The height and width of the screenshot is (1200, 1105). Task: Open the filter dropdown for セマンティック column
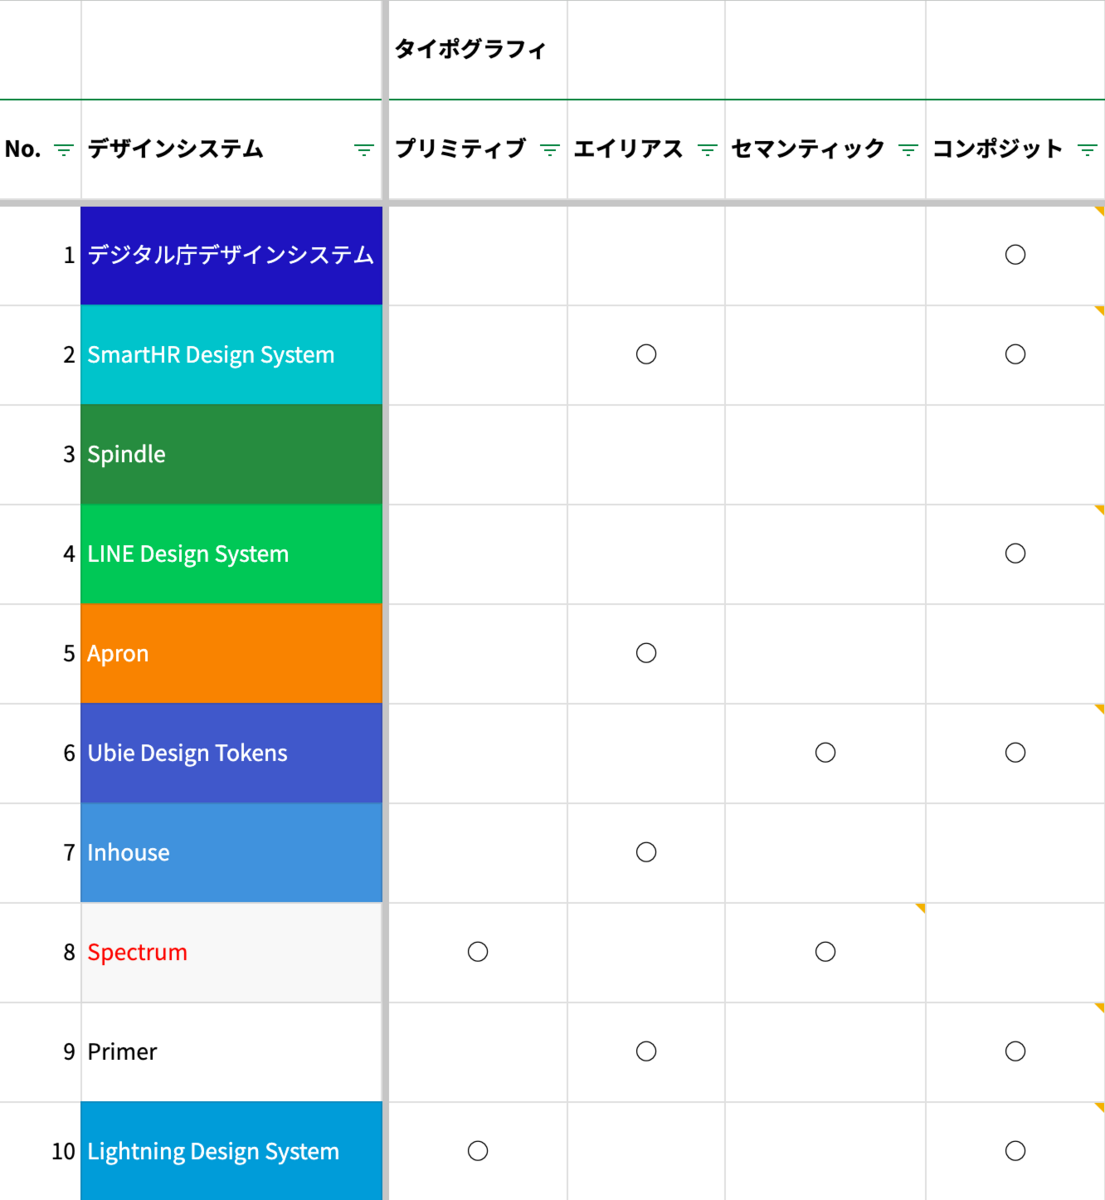pos(908,150)
